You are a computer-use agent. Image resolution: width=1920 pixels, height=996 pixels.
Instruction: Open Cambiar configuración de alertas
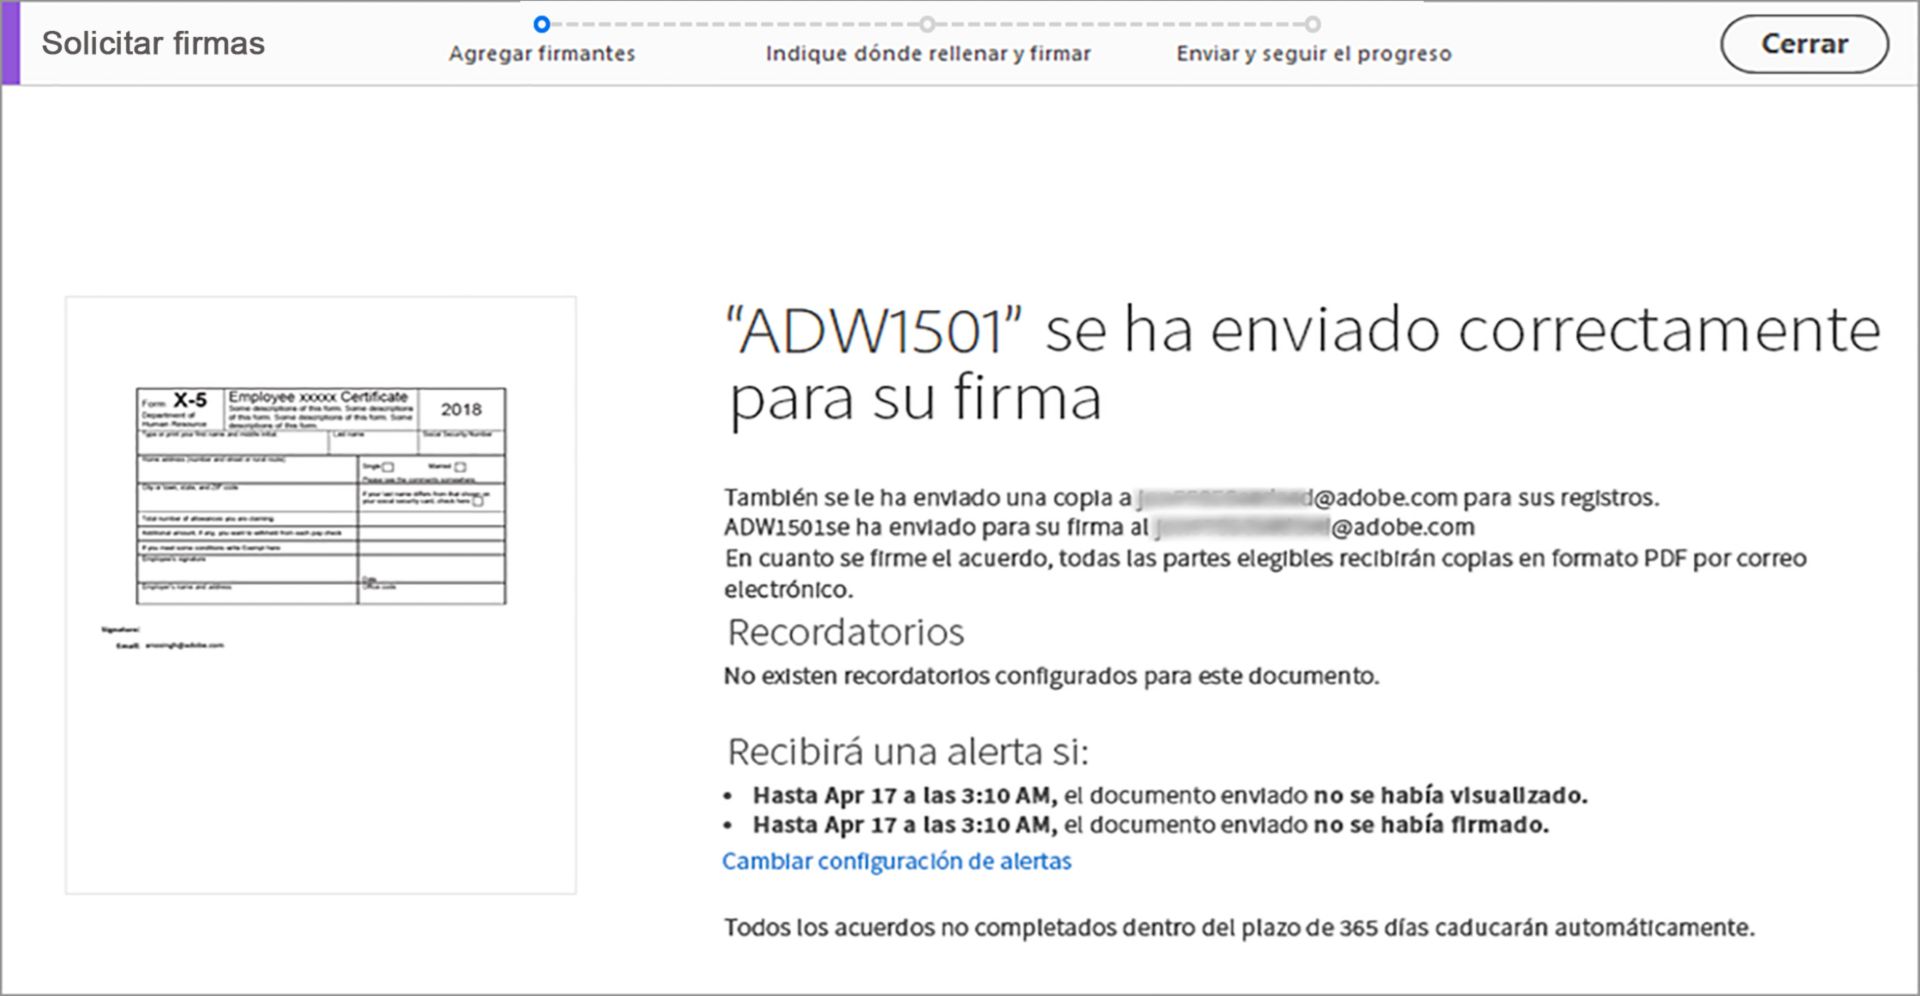[897, 861]
